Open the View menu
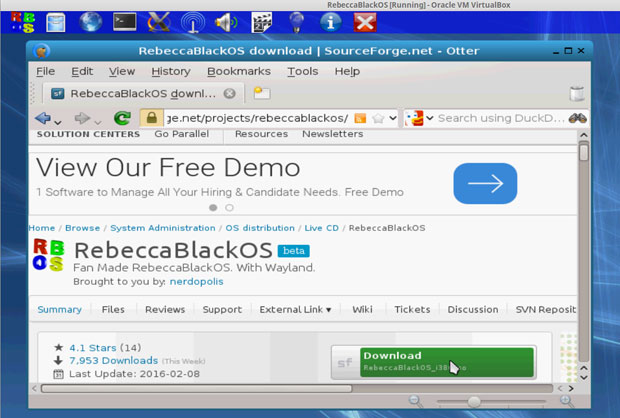Viewport: 620px width, 418px height. pyautogui.click(x=122, y=71)
